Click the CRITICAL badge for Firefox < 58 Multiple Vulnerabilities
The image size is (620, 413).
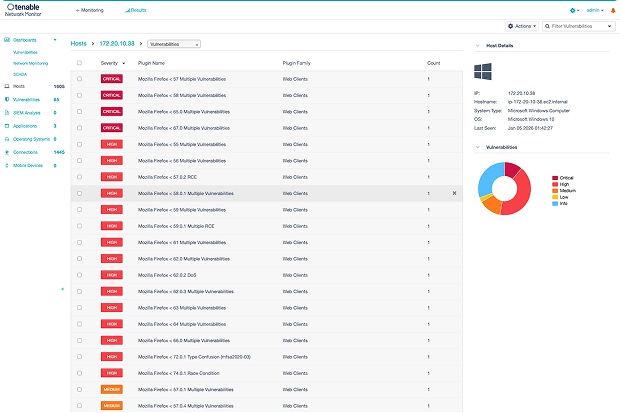click(112, 95)
